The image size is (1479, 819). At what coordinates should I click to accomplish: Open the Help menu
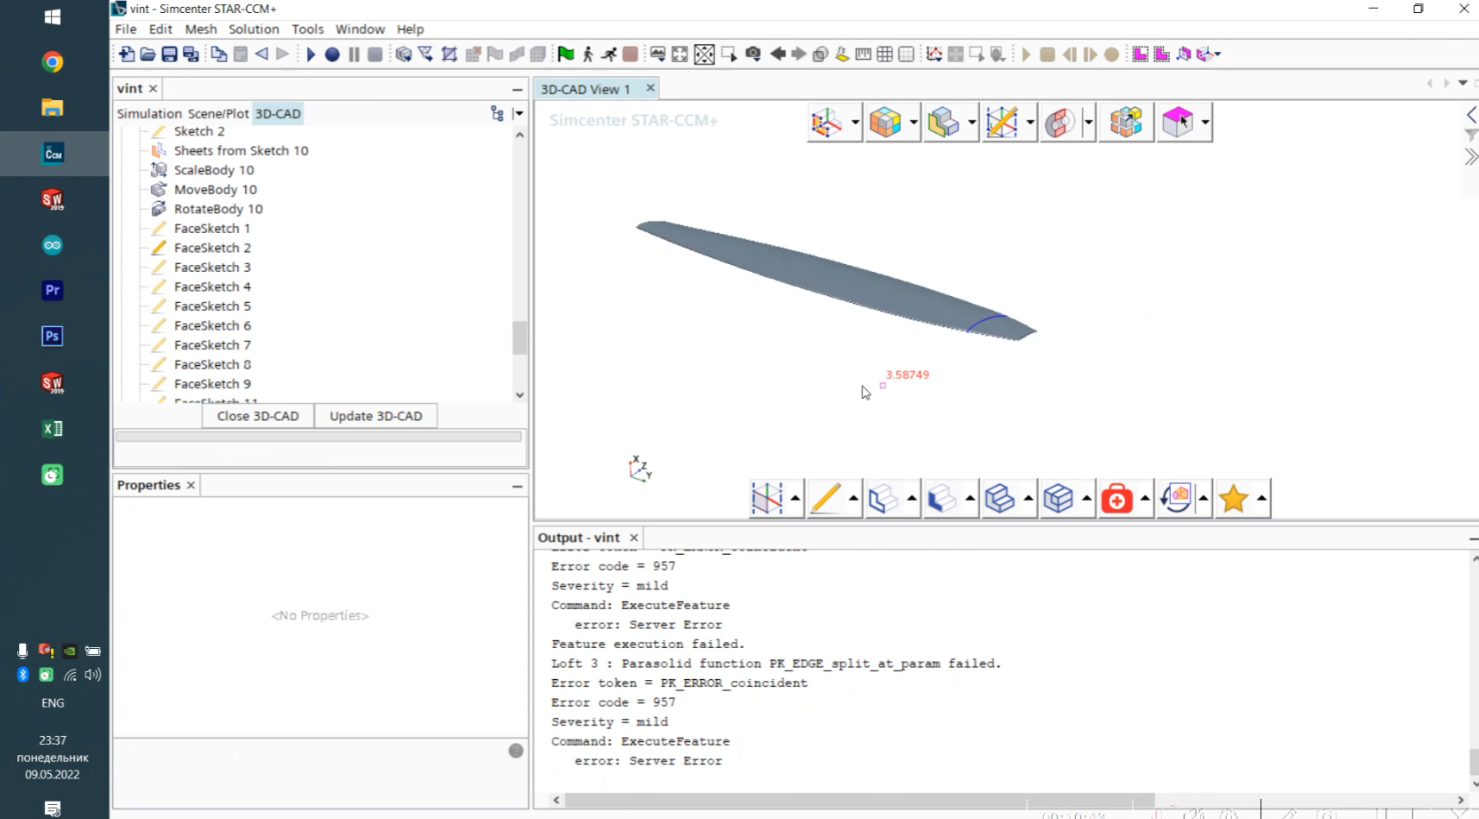pyautogui.click(x=410, y=29)
